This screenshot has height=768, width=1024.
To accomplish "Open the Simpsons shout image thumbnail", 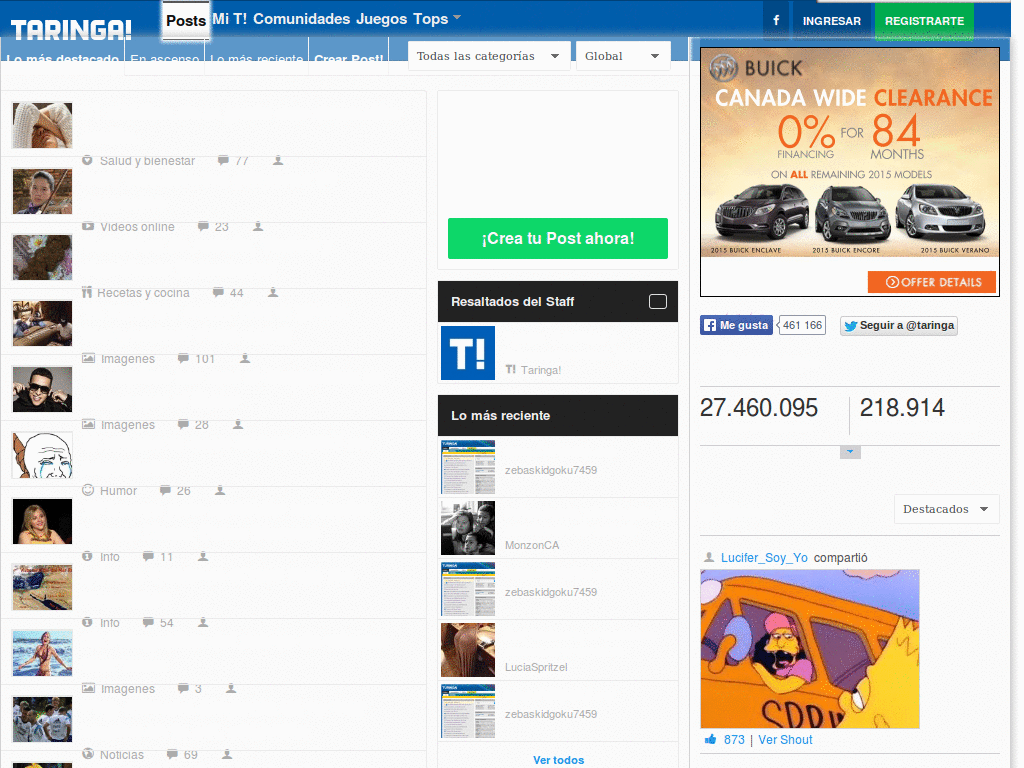I will [809, 649].
